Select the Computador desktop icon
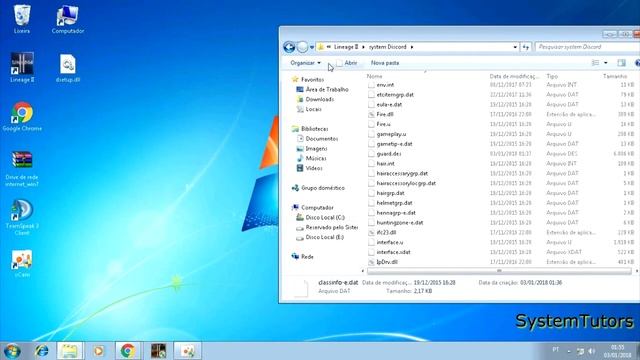640x360 pixels. tap(68, 19)
